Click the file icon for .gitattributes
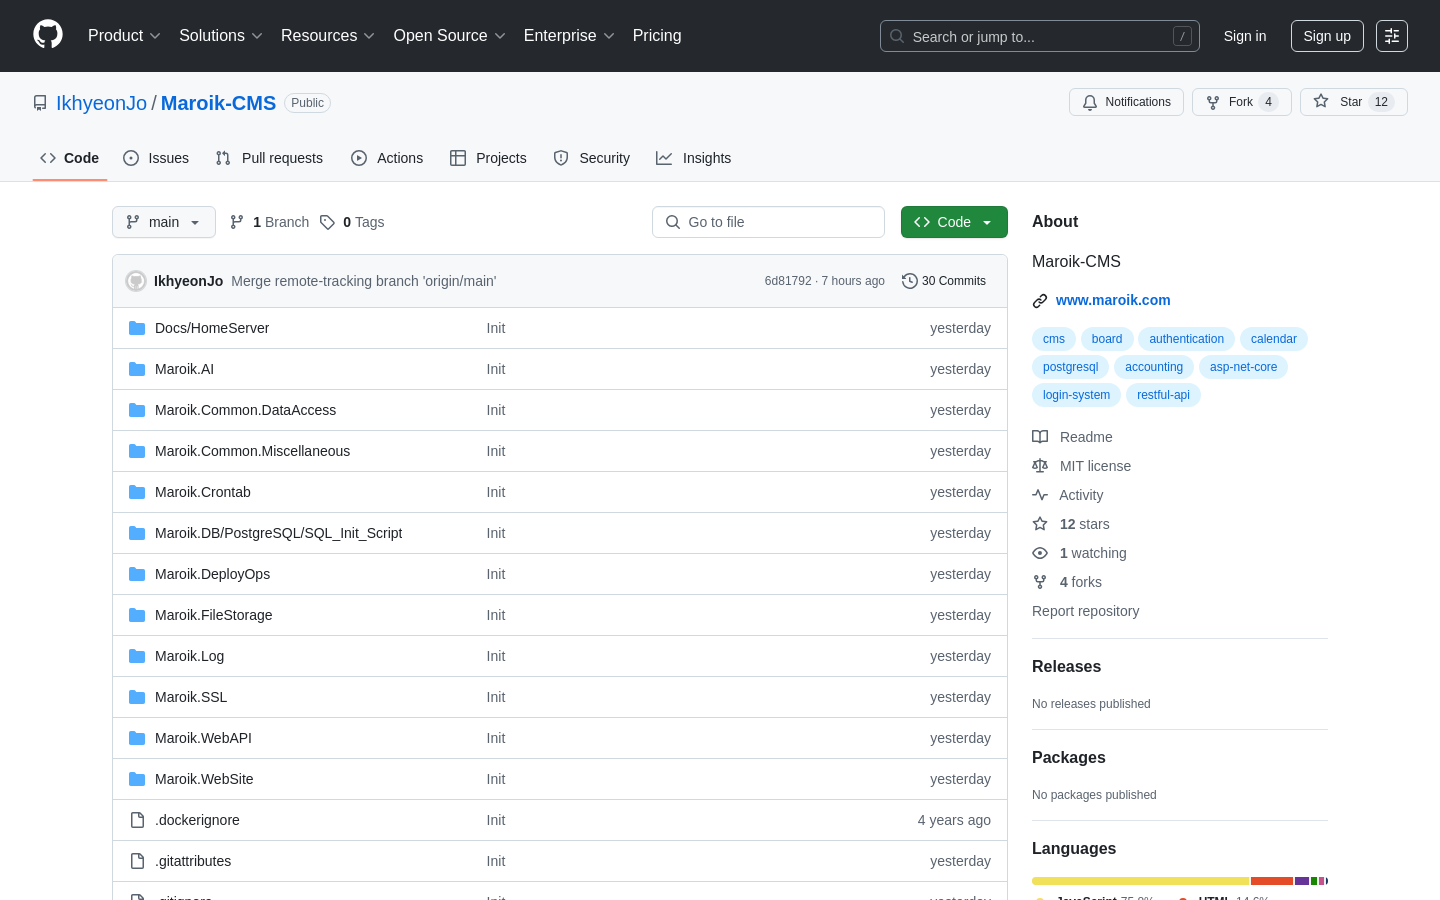Image resolution: width=1440 pixels, height=900 pixels. pyautogui.click(x=137, y=861)
